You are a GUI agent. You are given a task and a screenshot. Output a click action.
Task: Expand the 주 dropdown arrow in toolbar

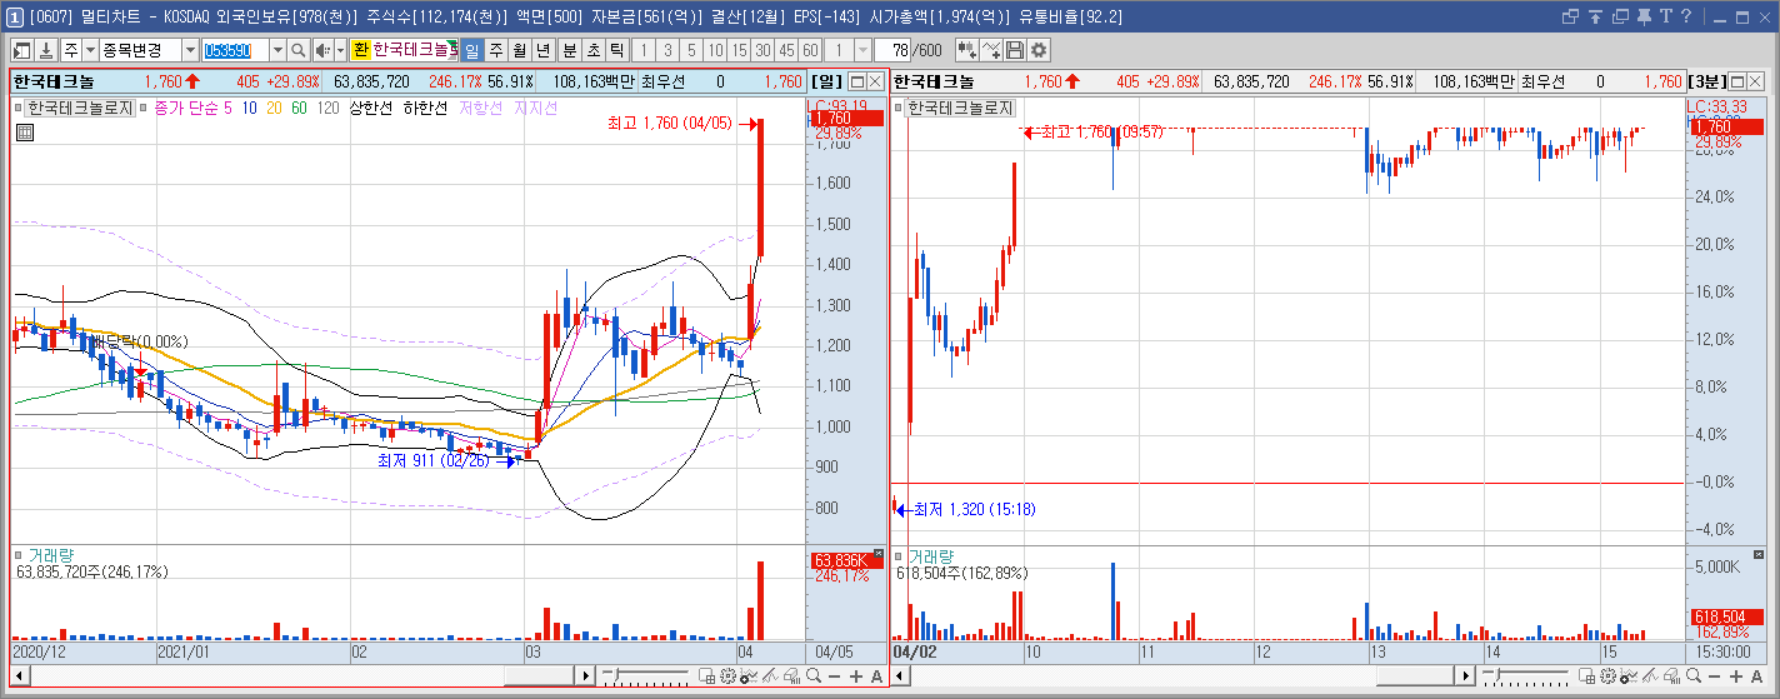point(90,50)
